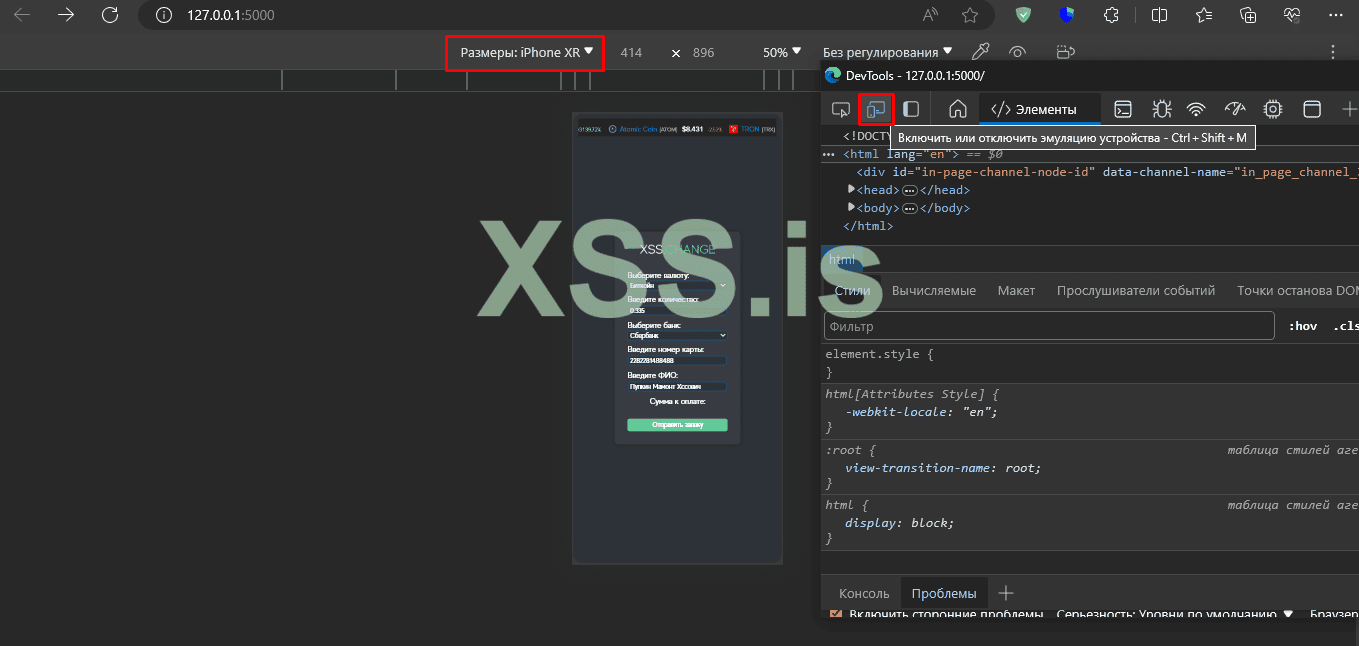This screenshot has height=646, width=1359.
Task: Open the device size dropdown iPhone XR
Action: 526,52
